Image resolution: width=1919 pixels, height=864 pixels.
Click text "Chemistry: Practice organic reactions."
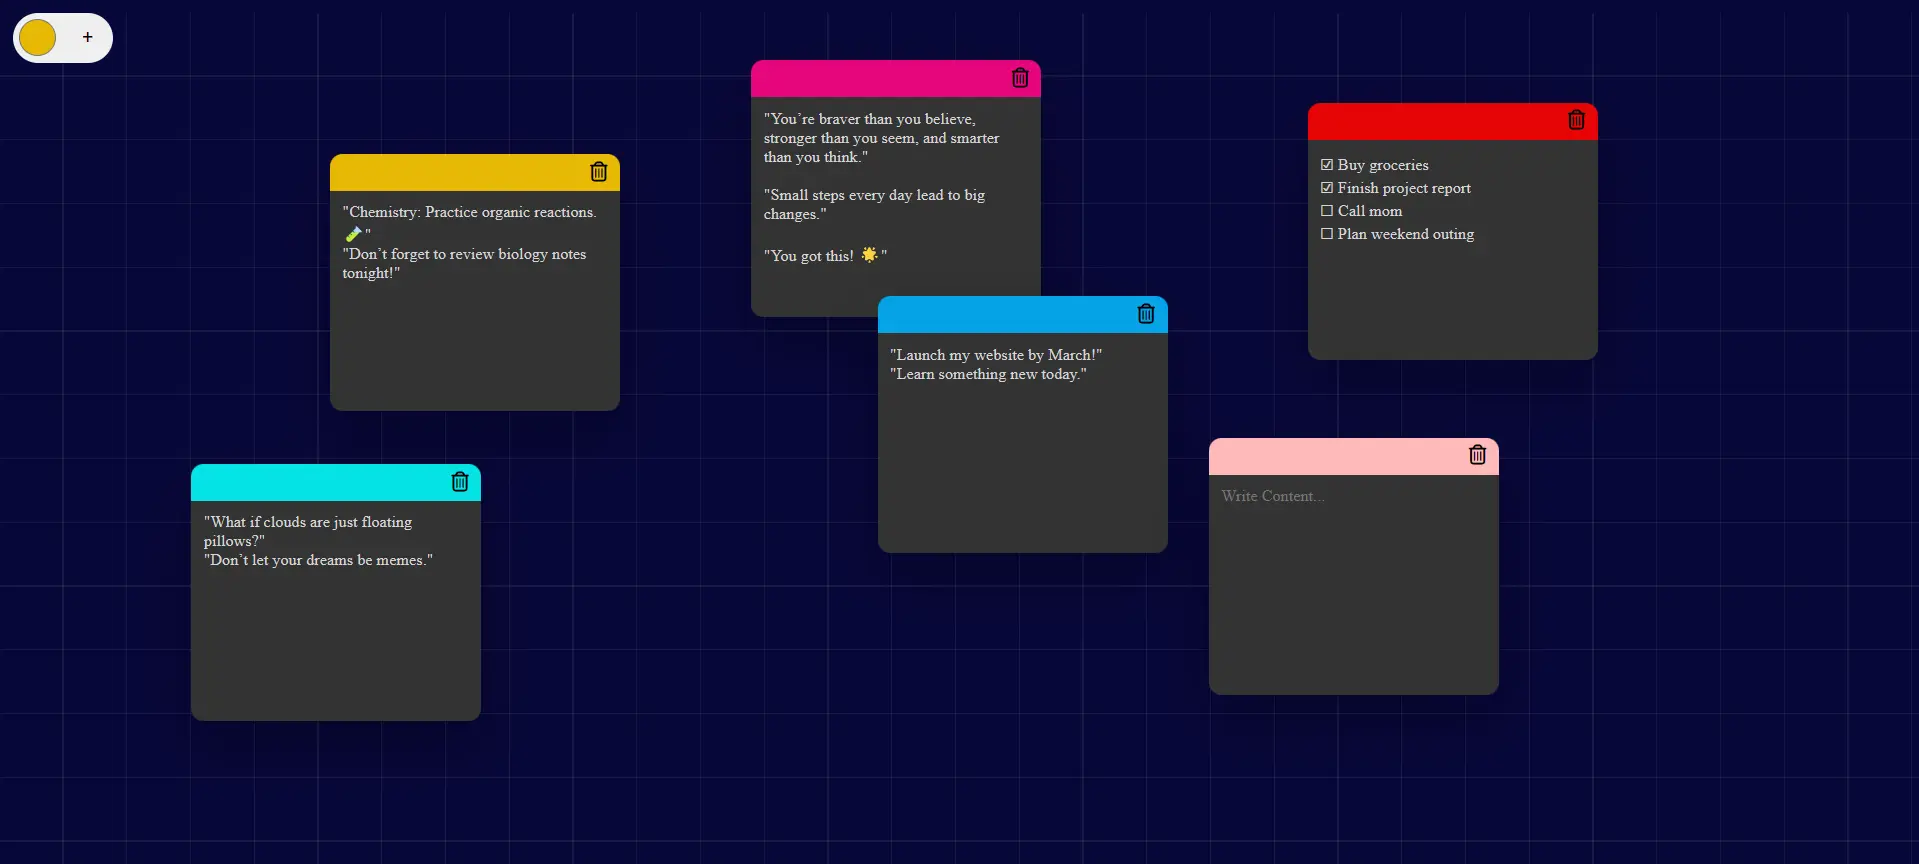pos(472,212)
